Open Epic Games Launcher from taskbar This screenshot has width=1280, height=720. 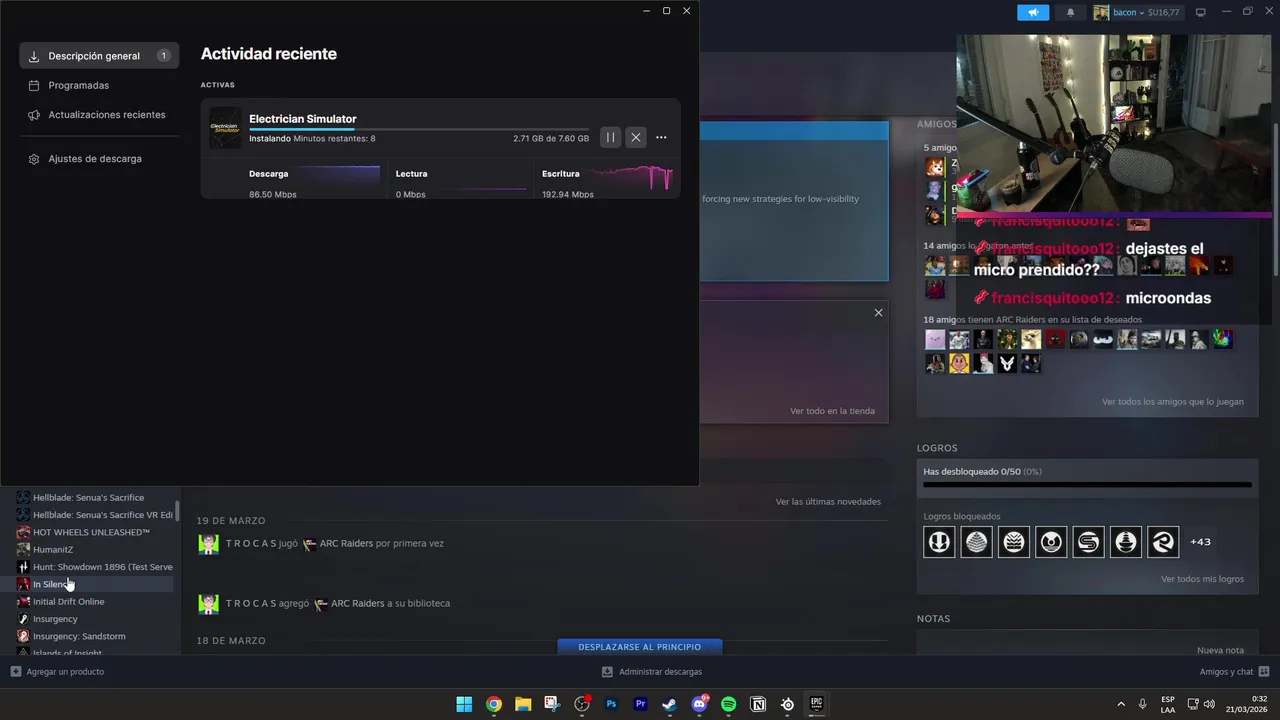coord(816,704)
